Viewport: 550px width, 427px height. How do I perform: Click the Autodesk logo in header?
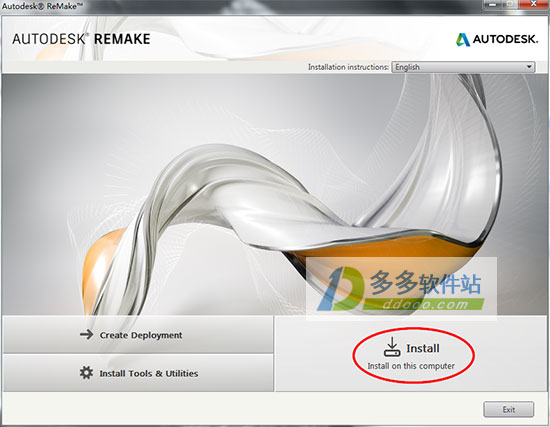pyautogui.click(x=497, y=39)
